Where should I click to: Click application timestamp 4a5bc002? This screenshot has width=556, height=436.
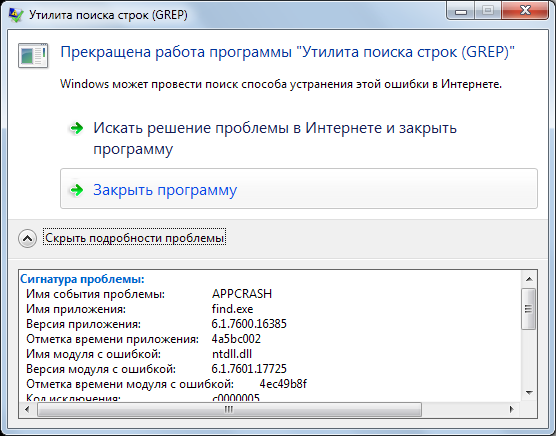tap(236, 339)
